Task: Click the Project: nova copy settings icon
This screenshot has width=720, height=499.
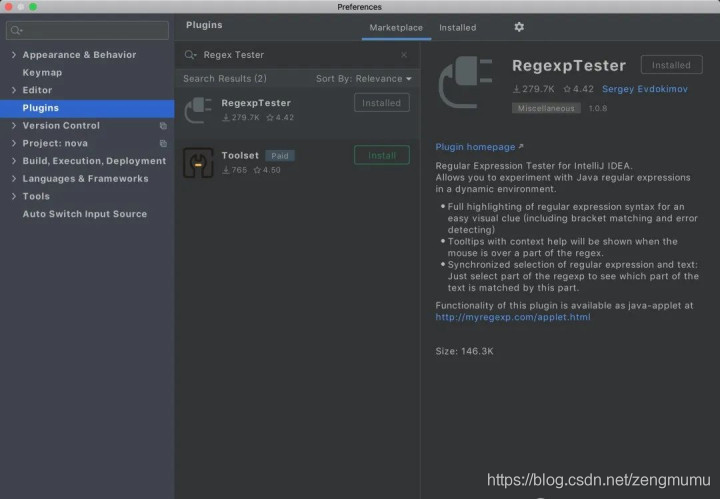Action: [x=163, y=143]
